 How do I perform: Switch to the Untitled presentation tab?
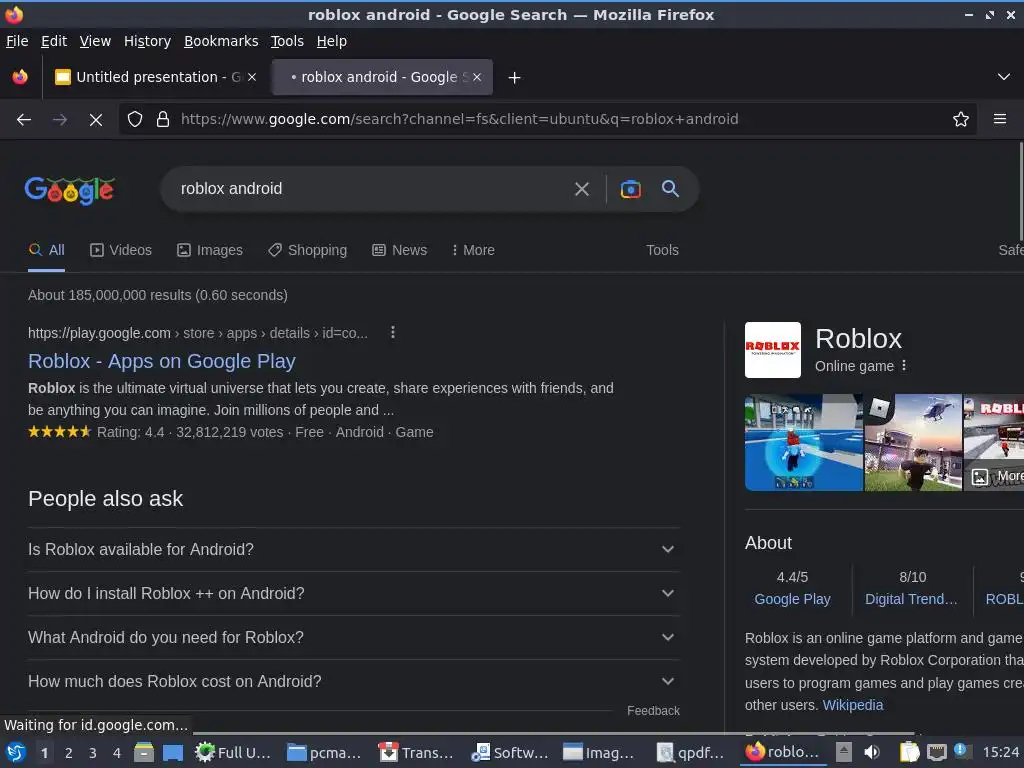(x=155, y=77)
